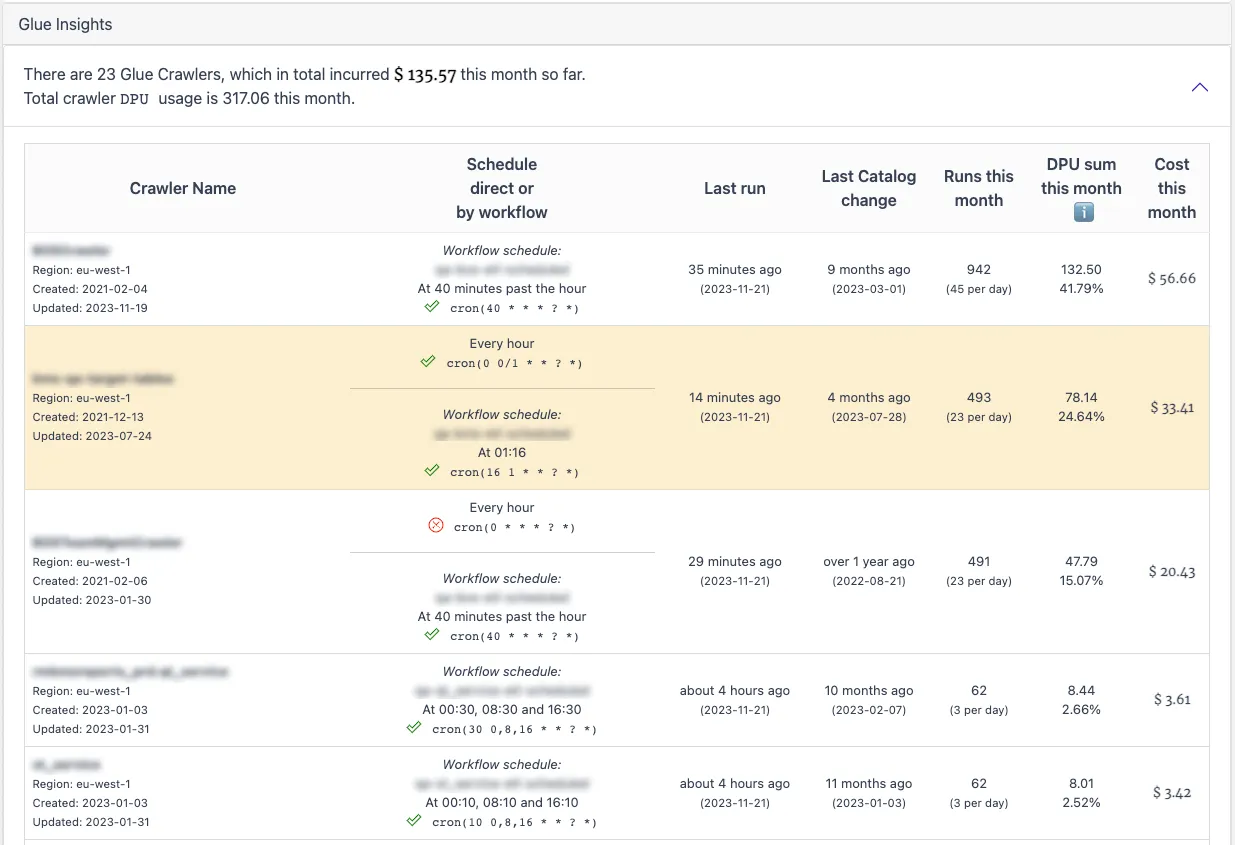Click the $ 33.41 cost cell

click(1172, 407)
